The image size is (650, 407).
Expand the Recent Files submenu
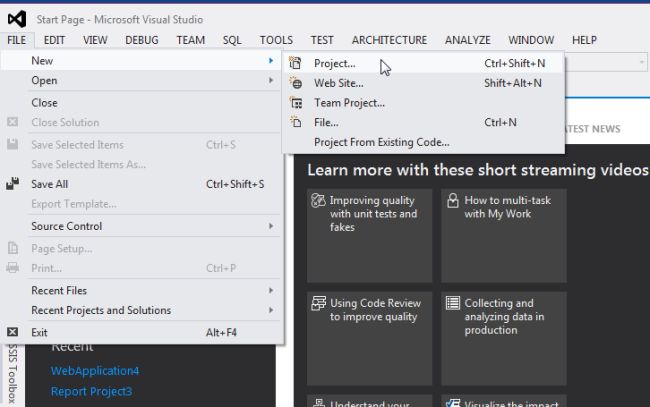[x=270, y=291]
